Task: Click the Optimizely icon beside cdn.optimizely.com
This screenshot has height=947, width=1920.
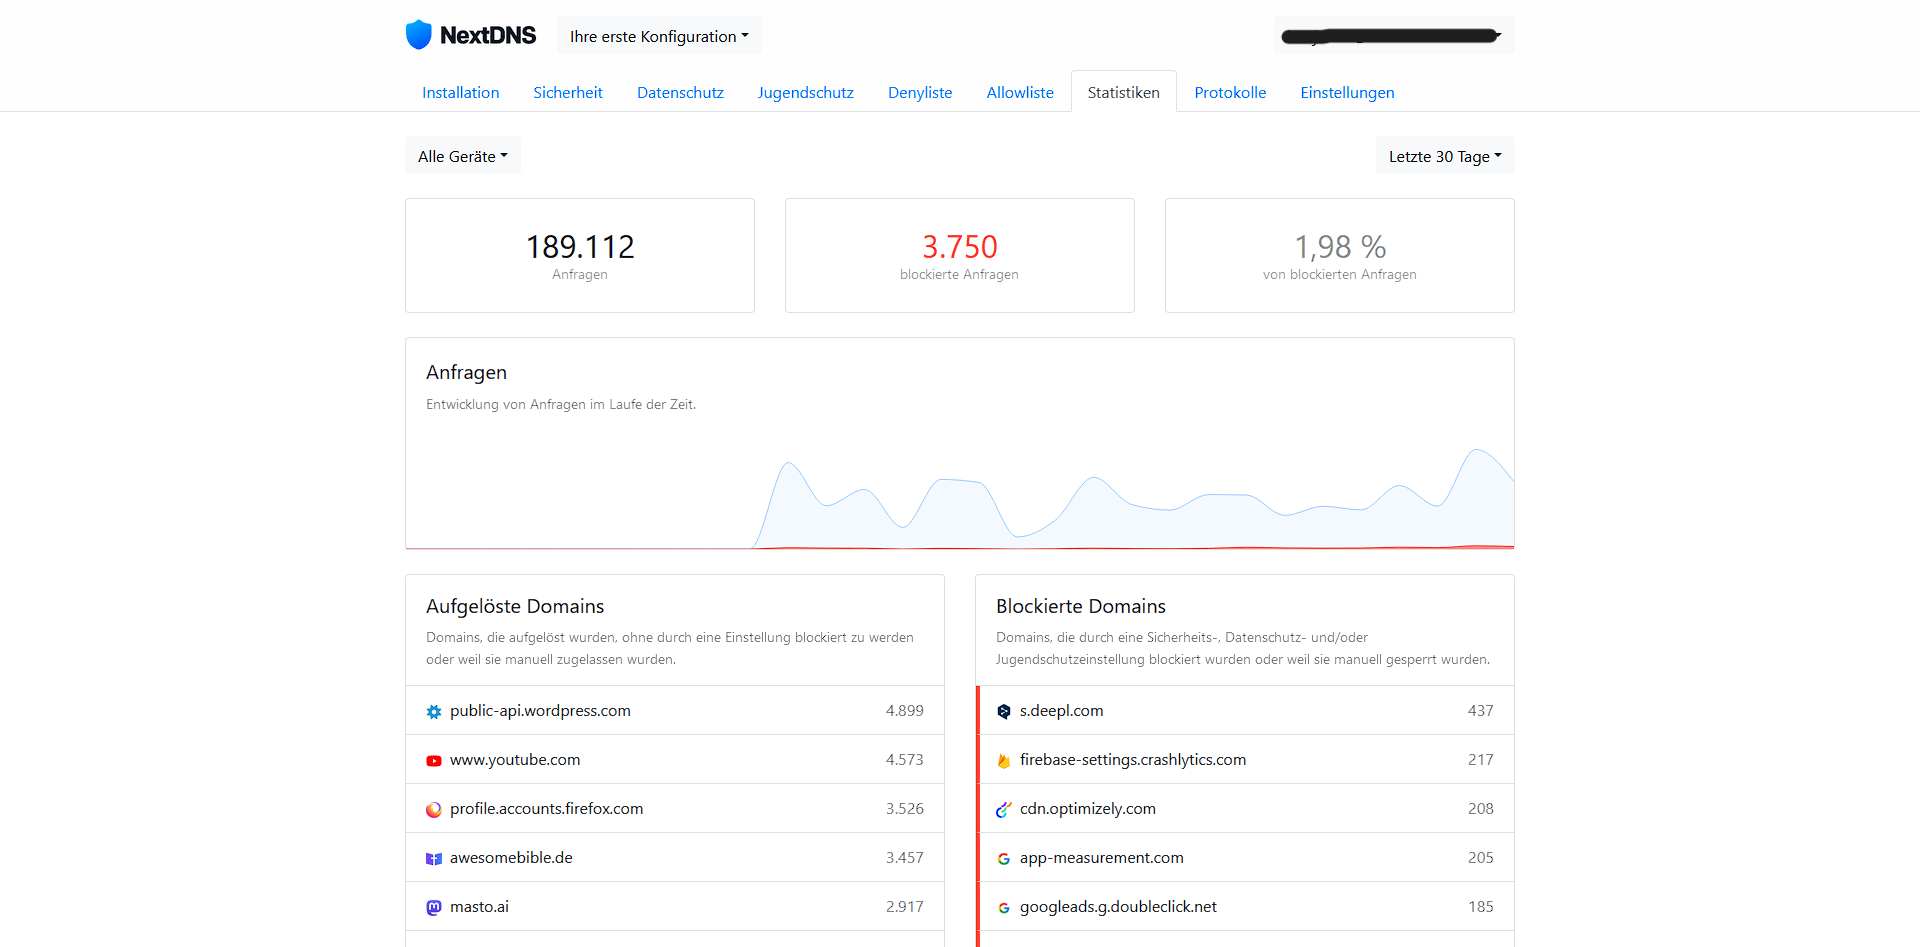Action: (1004, 810)
